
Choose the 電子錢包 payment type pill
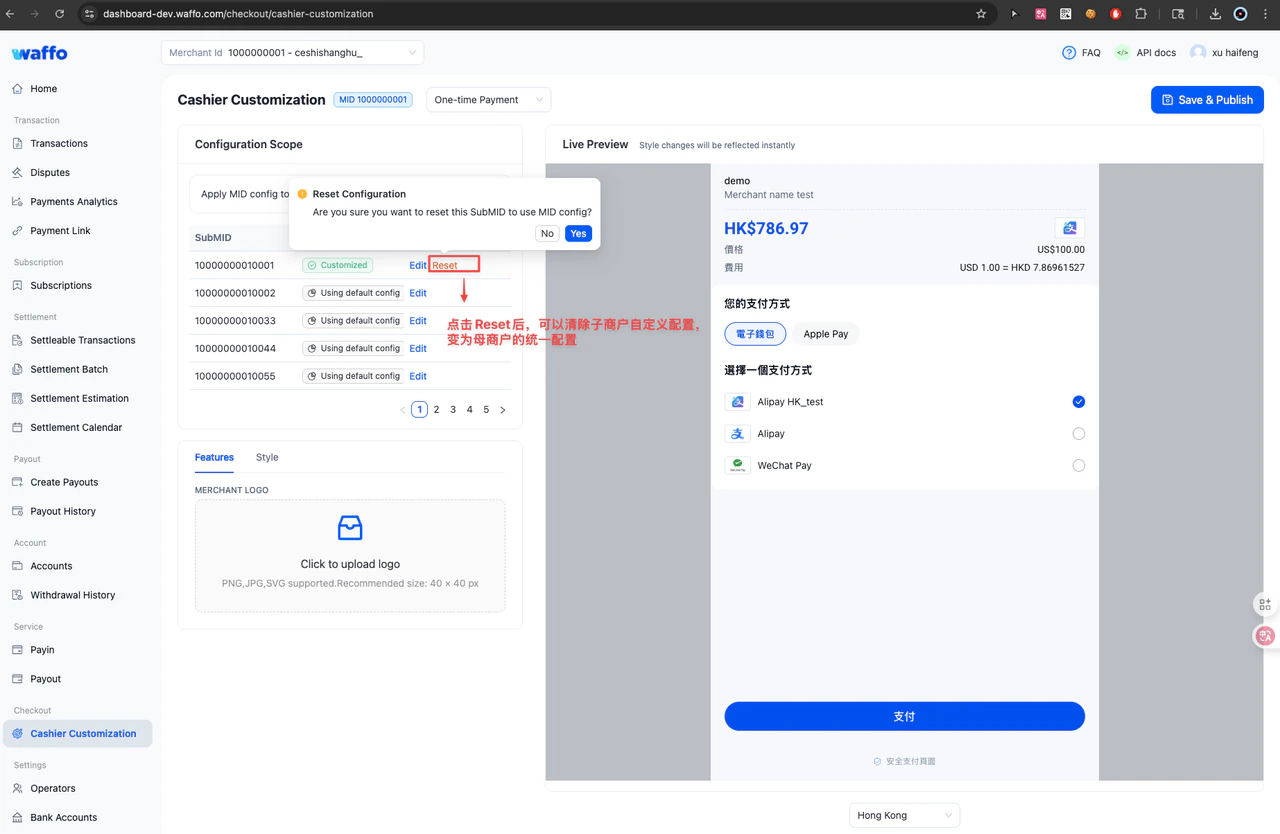point(755,334)
